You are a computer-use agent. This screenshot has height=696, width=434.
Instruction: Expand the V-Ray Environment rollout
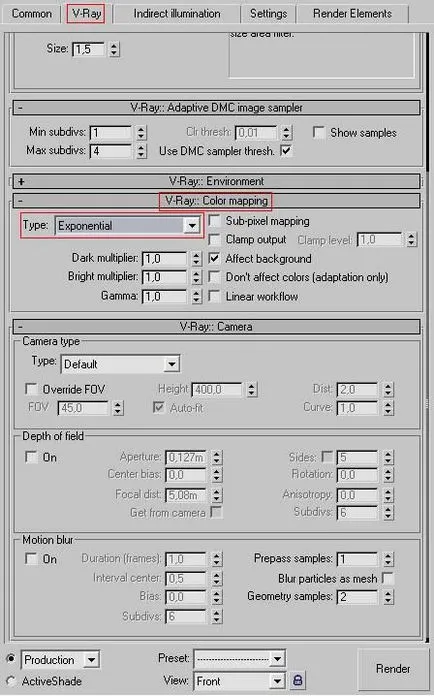[217, 181]
